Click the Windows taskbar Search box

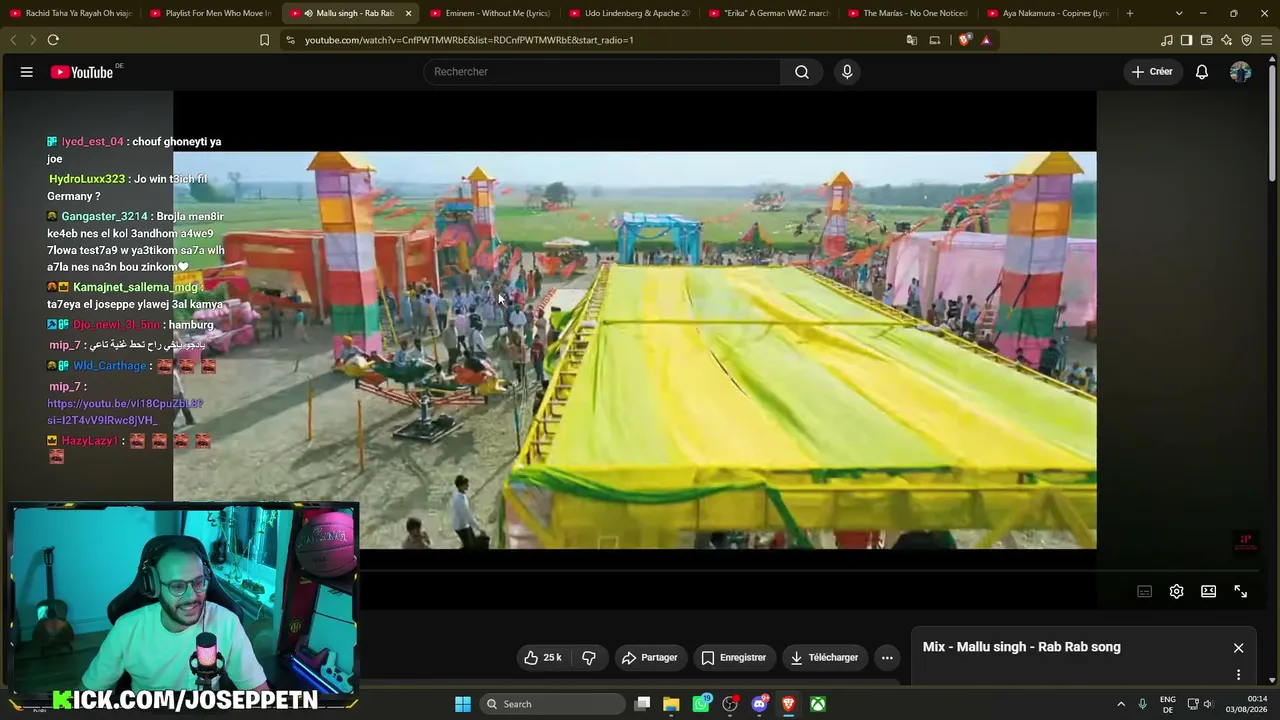pos(552,704)
